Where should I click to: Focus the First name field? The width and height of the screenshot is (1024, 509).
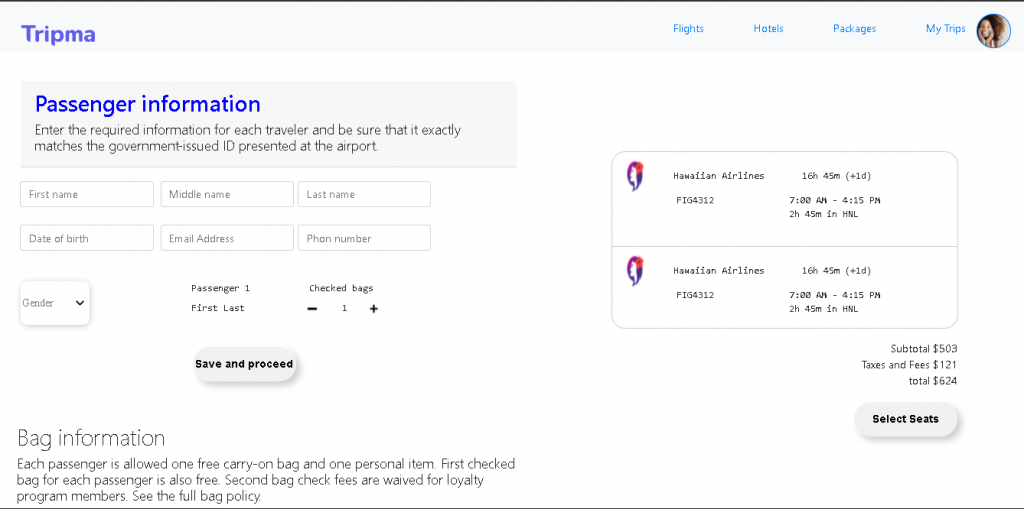[x=87, y=194]
